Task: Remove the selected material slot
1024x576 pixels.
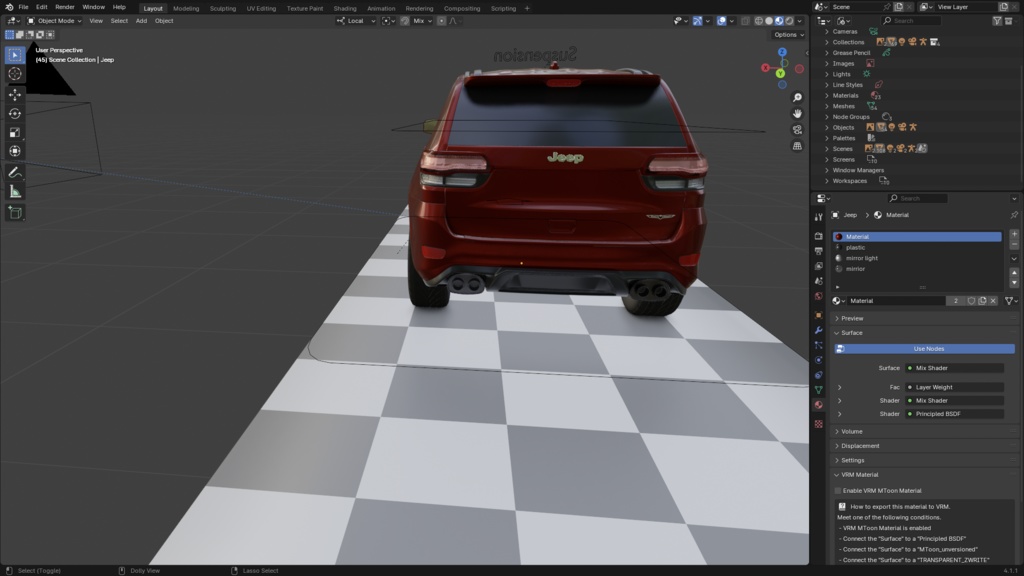Action: coord(1014,244)
